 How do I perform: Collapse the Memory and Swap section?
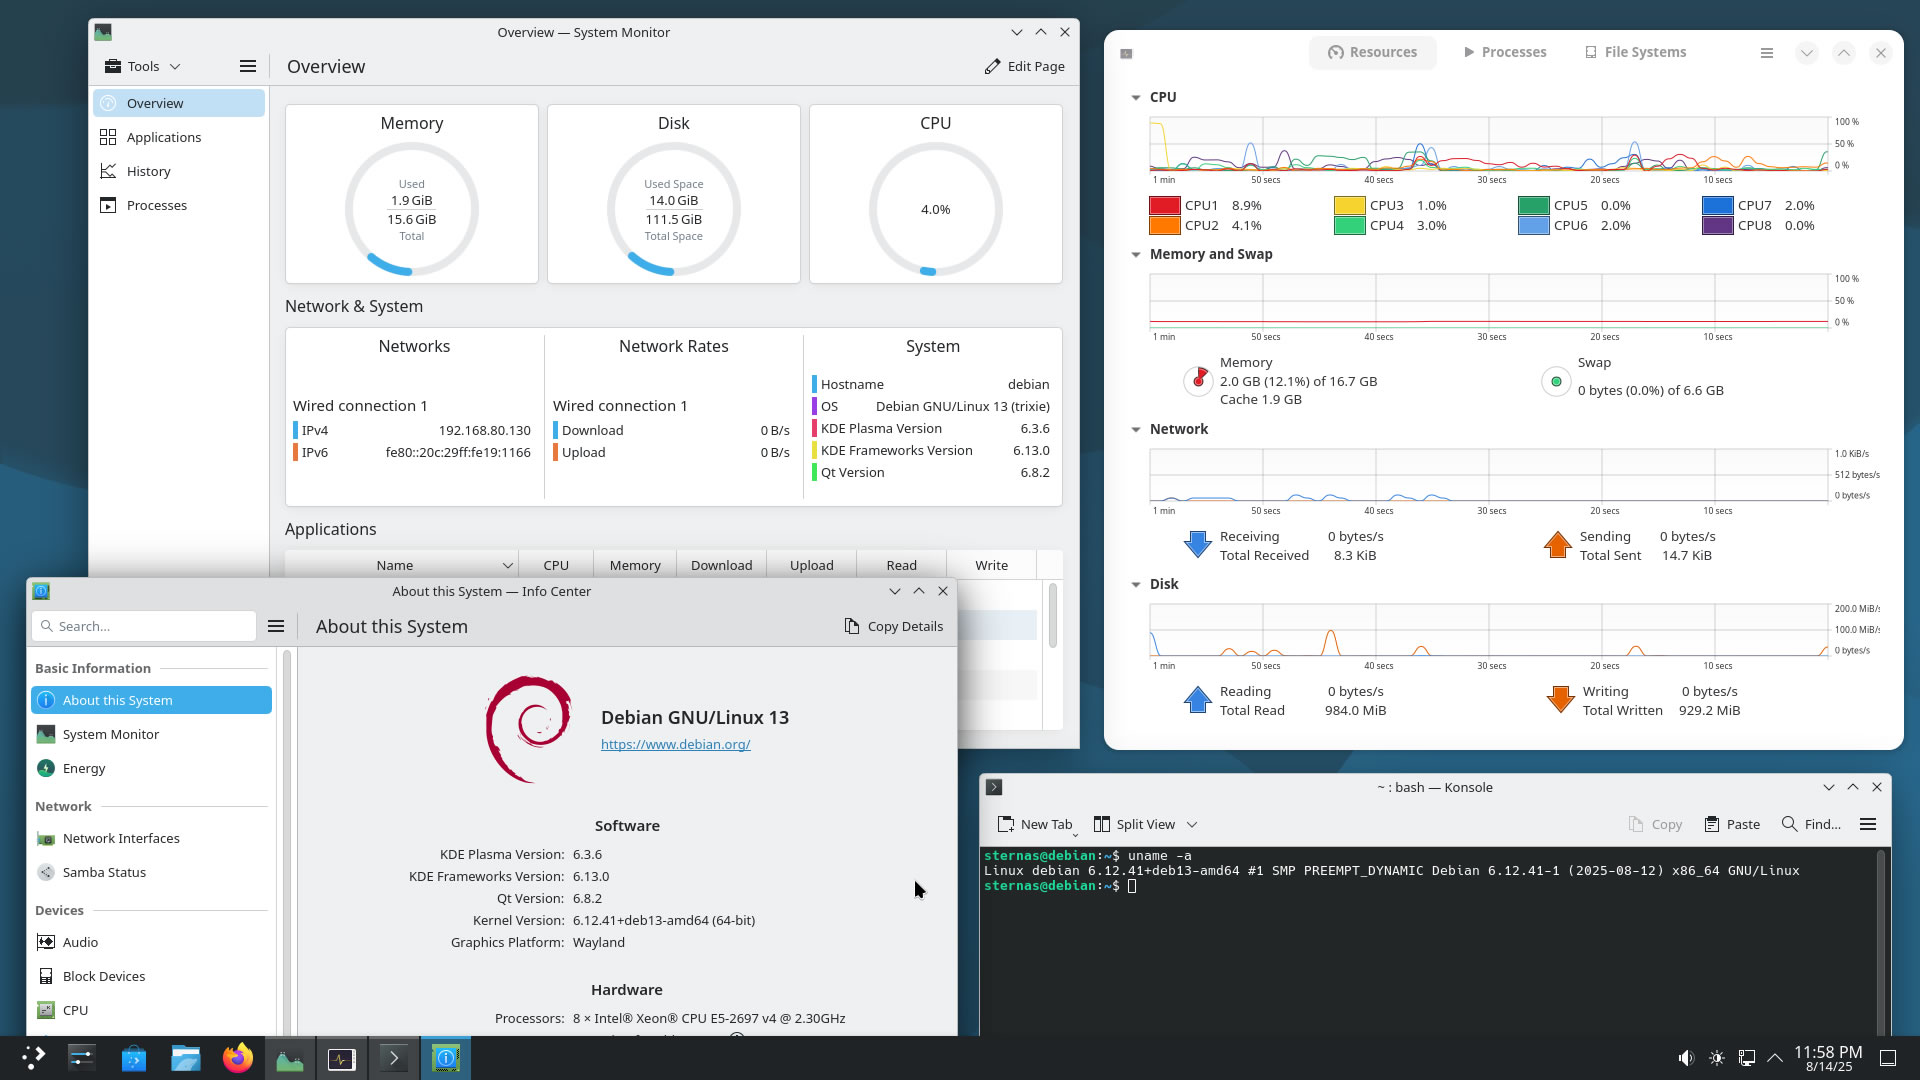click(x=1136, y=254)
